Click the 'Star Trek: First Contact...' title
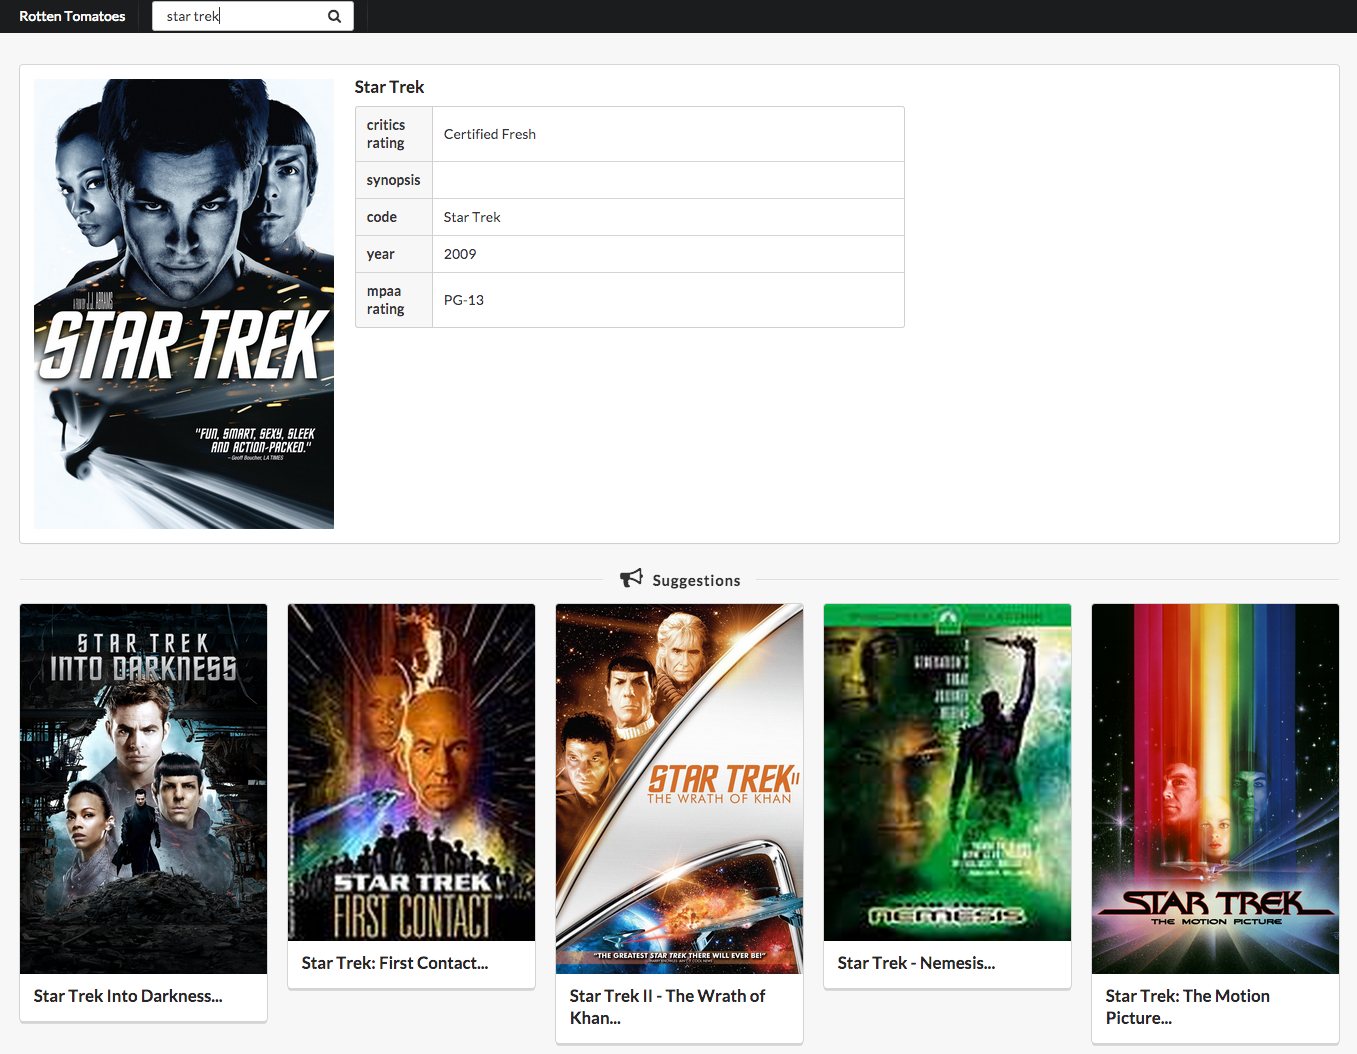Viewport: 1357px width, 1054px height. (395, 963)
